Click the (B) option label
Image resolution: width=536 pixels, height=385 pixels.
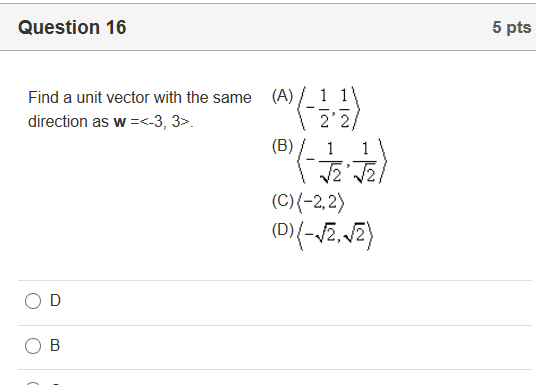(282, 146)
